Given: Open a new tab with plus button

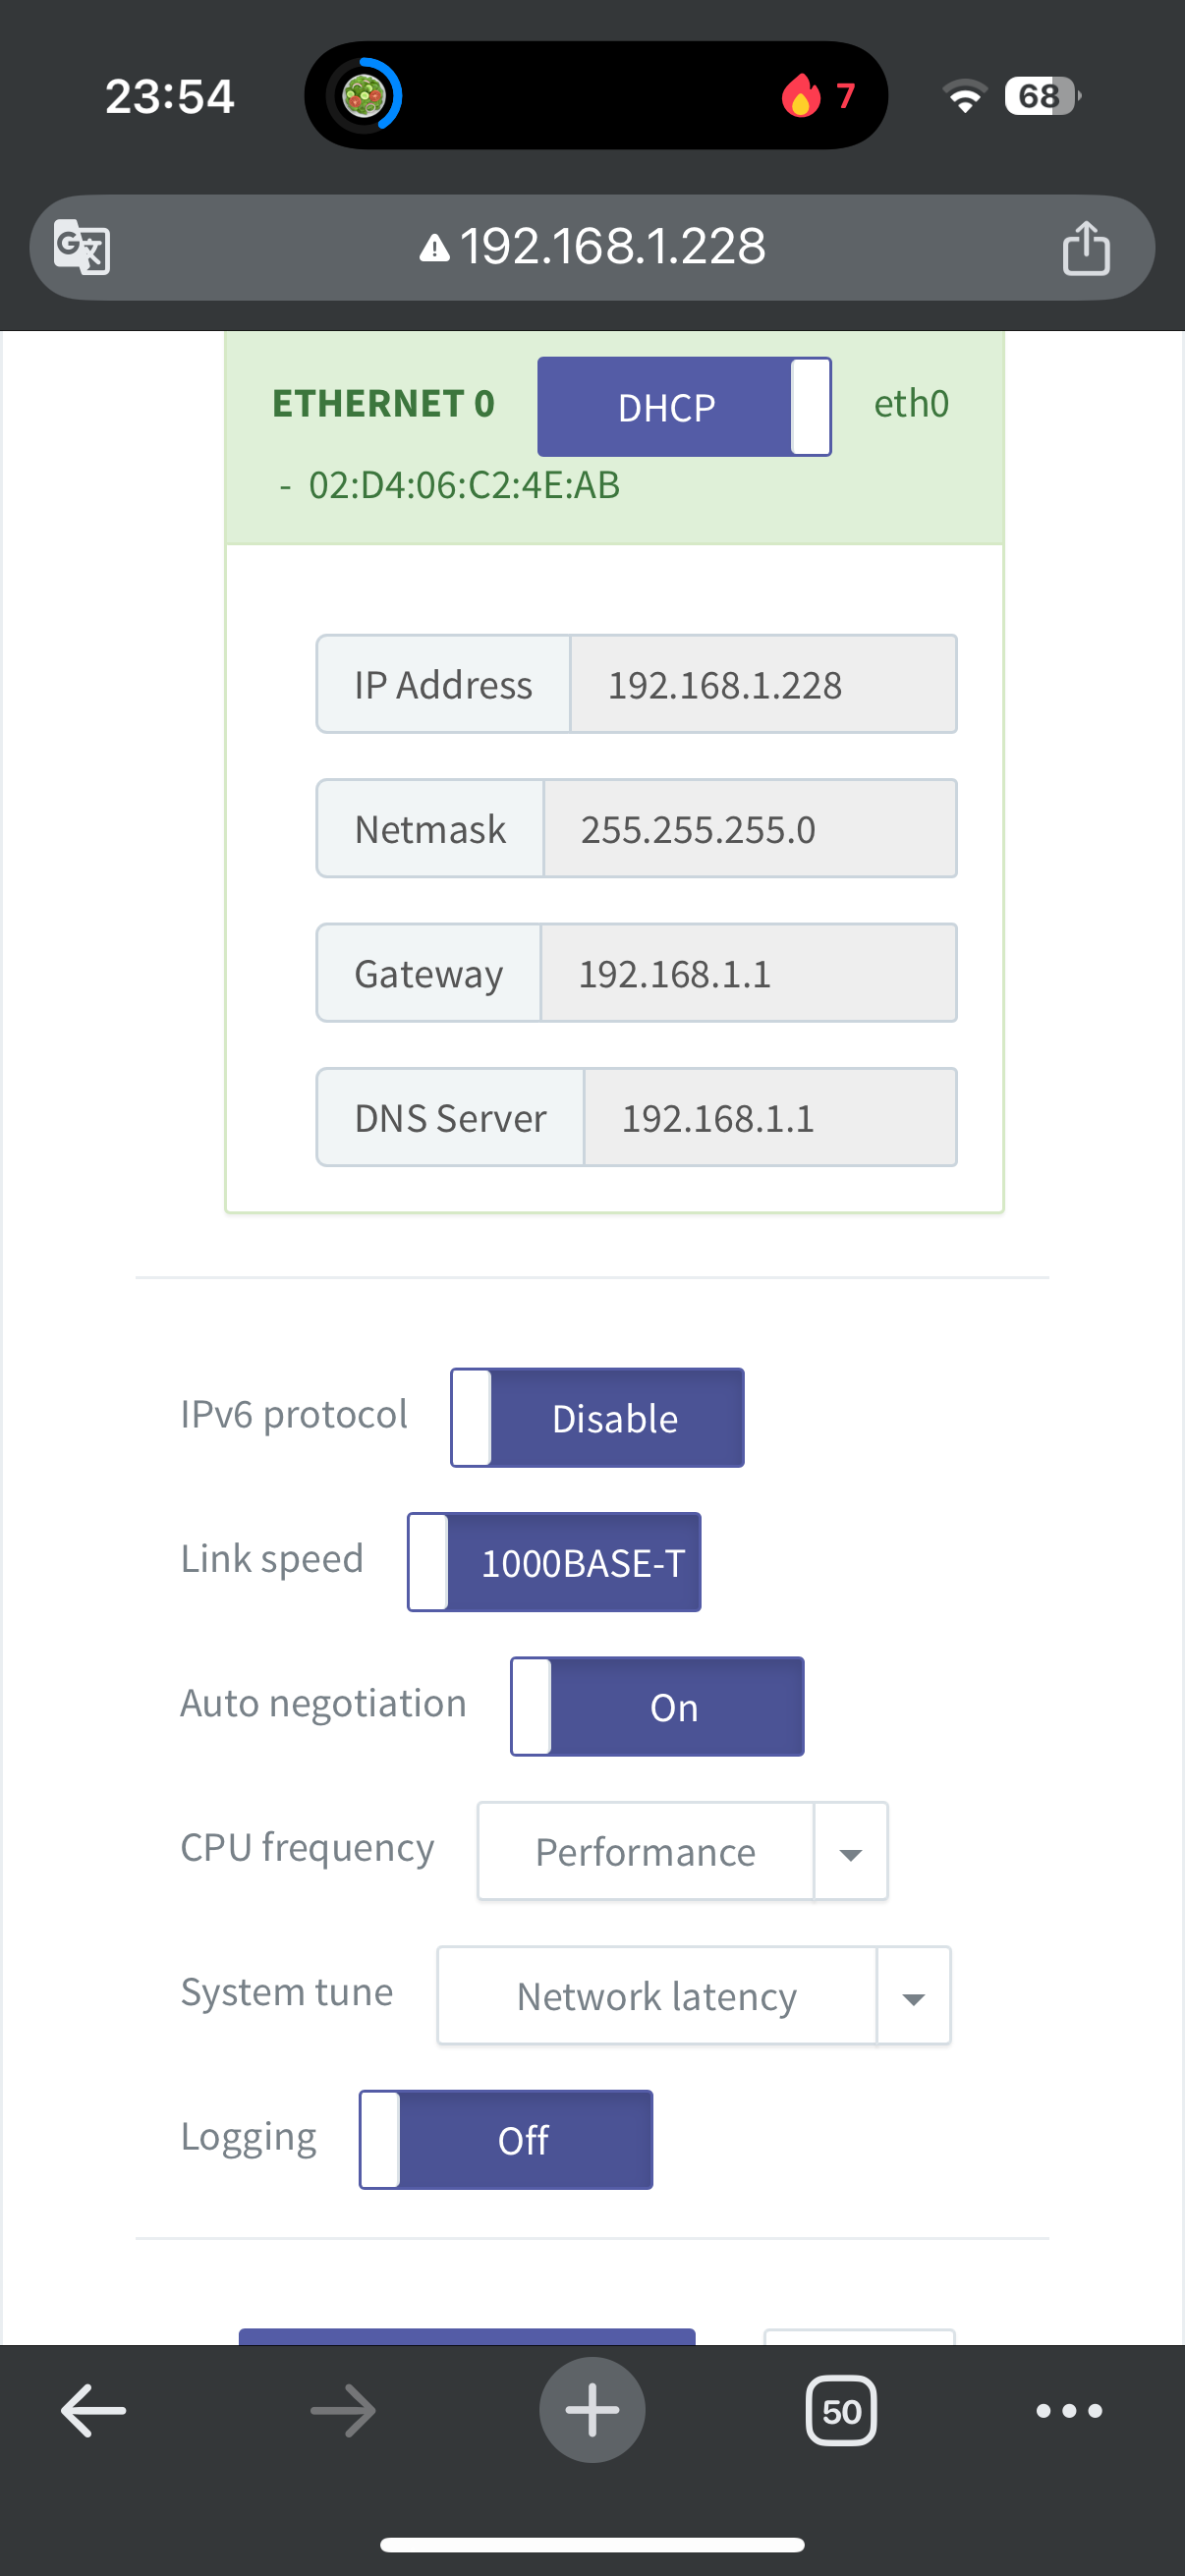Looking at the screenshot, I should click(592, 2410).
